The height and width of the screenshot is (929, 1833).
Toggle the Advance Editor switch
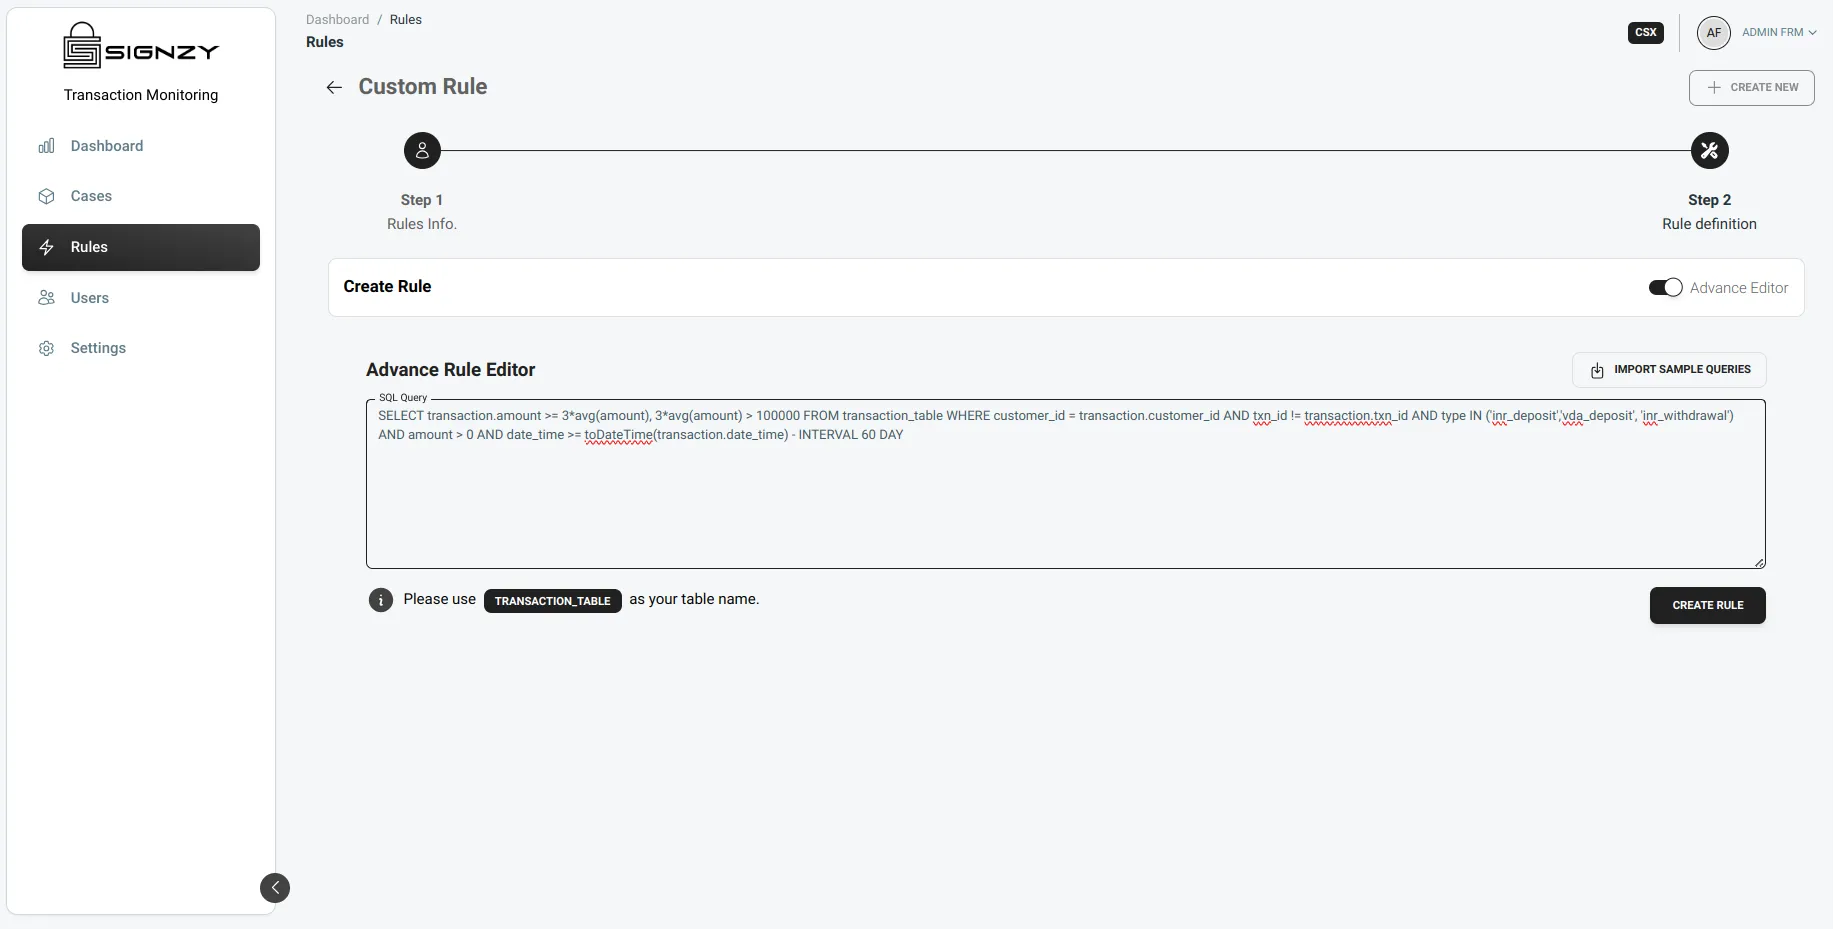(x=1665, y=288)
